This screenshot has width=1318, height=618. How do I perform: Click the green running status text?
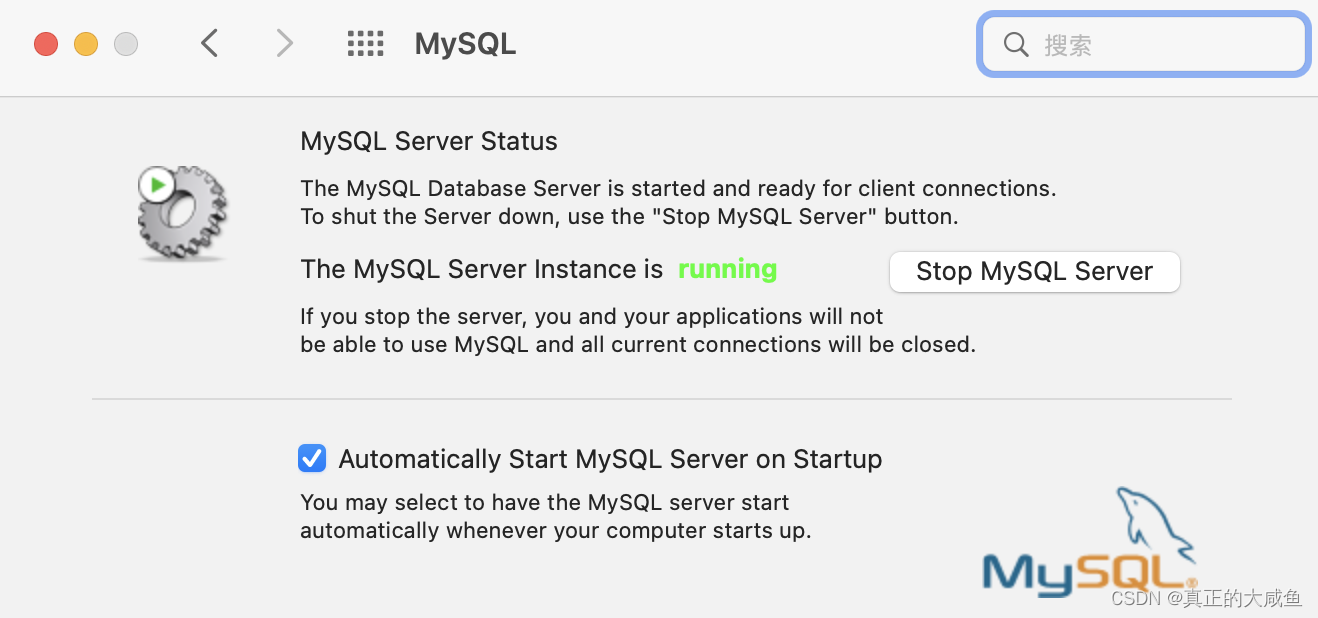(x=727, y=269)
